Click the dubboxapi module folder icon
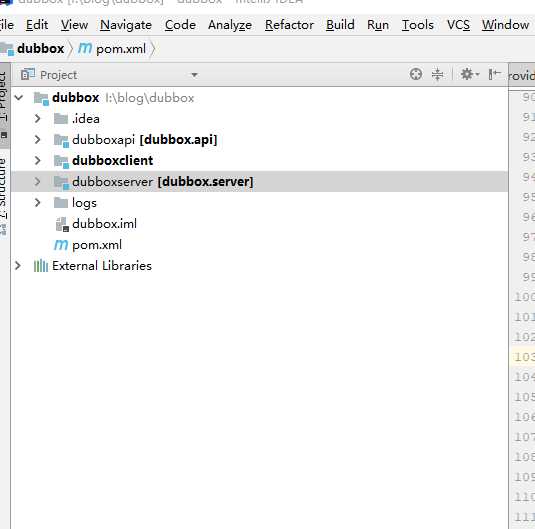 pyautogui.click(x=61, y=140)
